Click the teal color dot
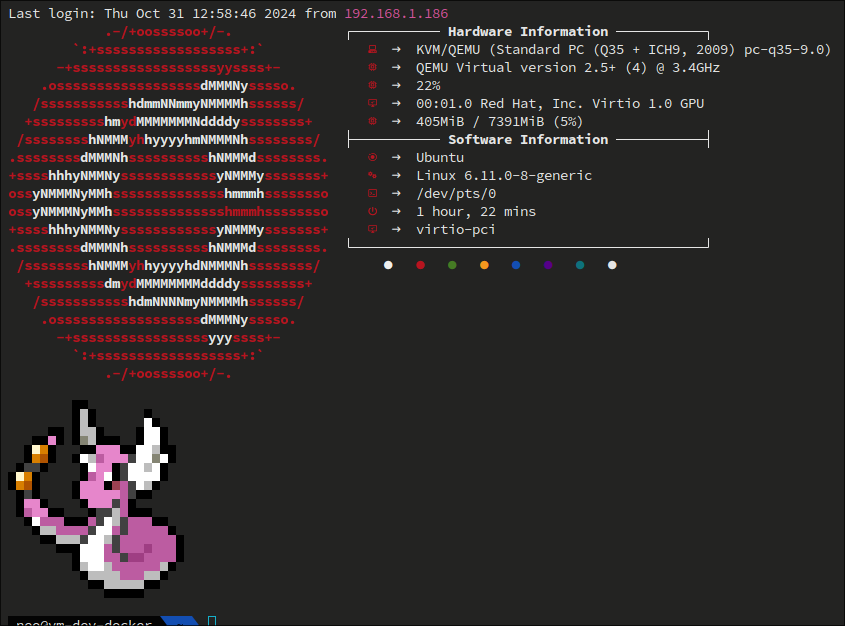Screen dimensions: 845x626 point(580,265)
